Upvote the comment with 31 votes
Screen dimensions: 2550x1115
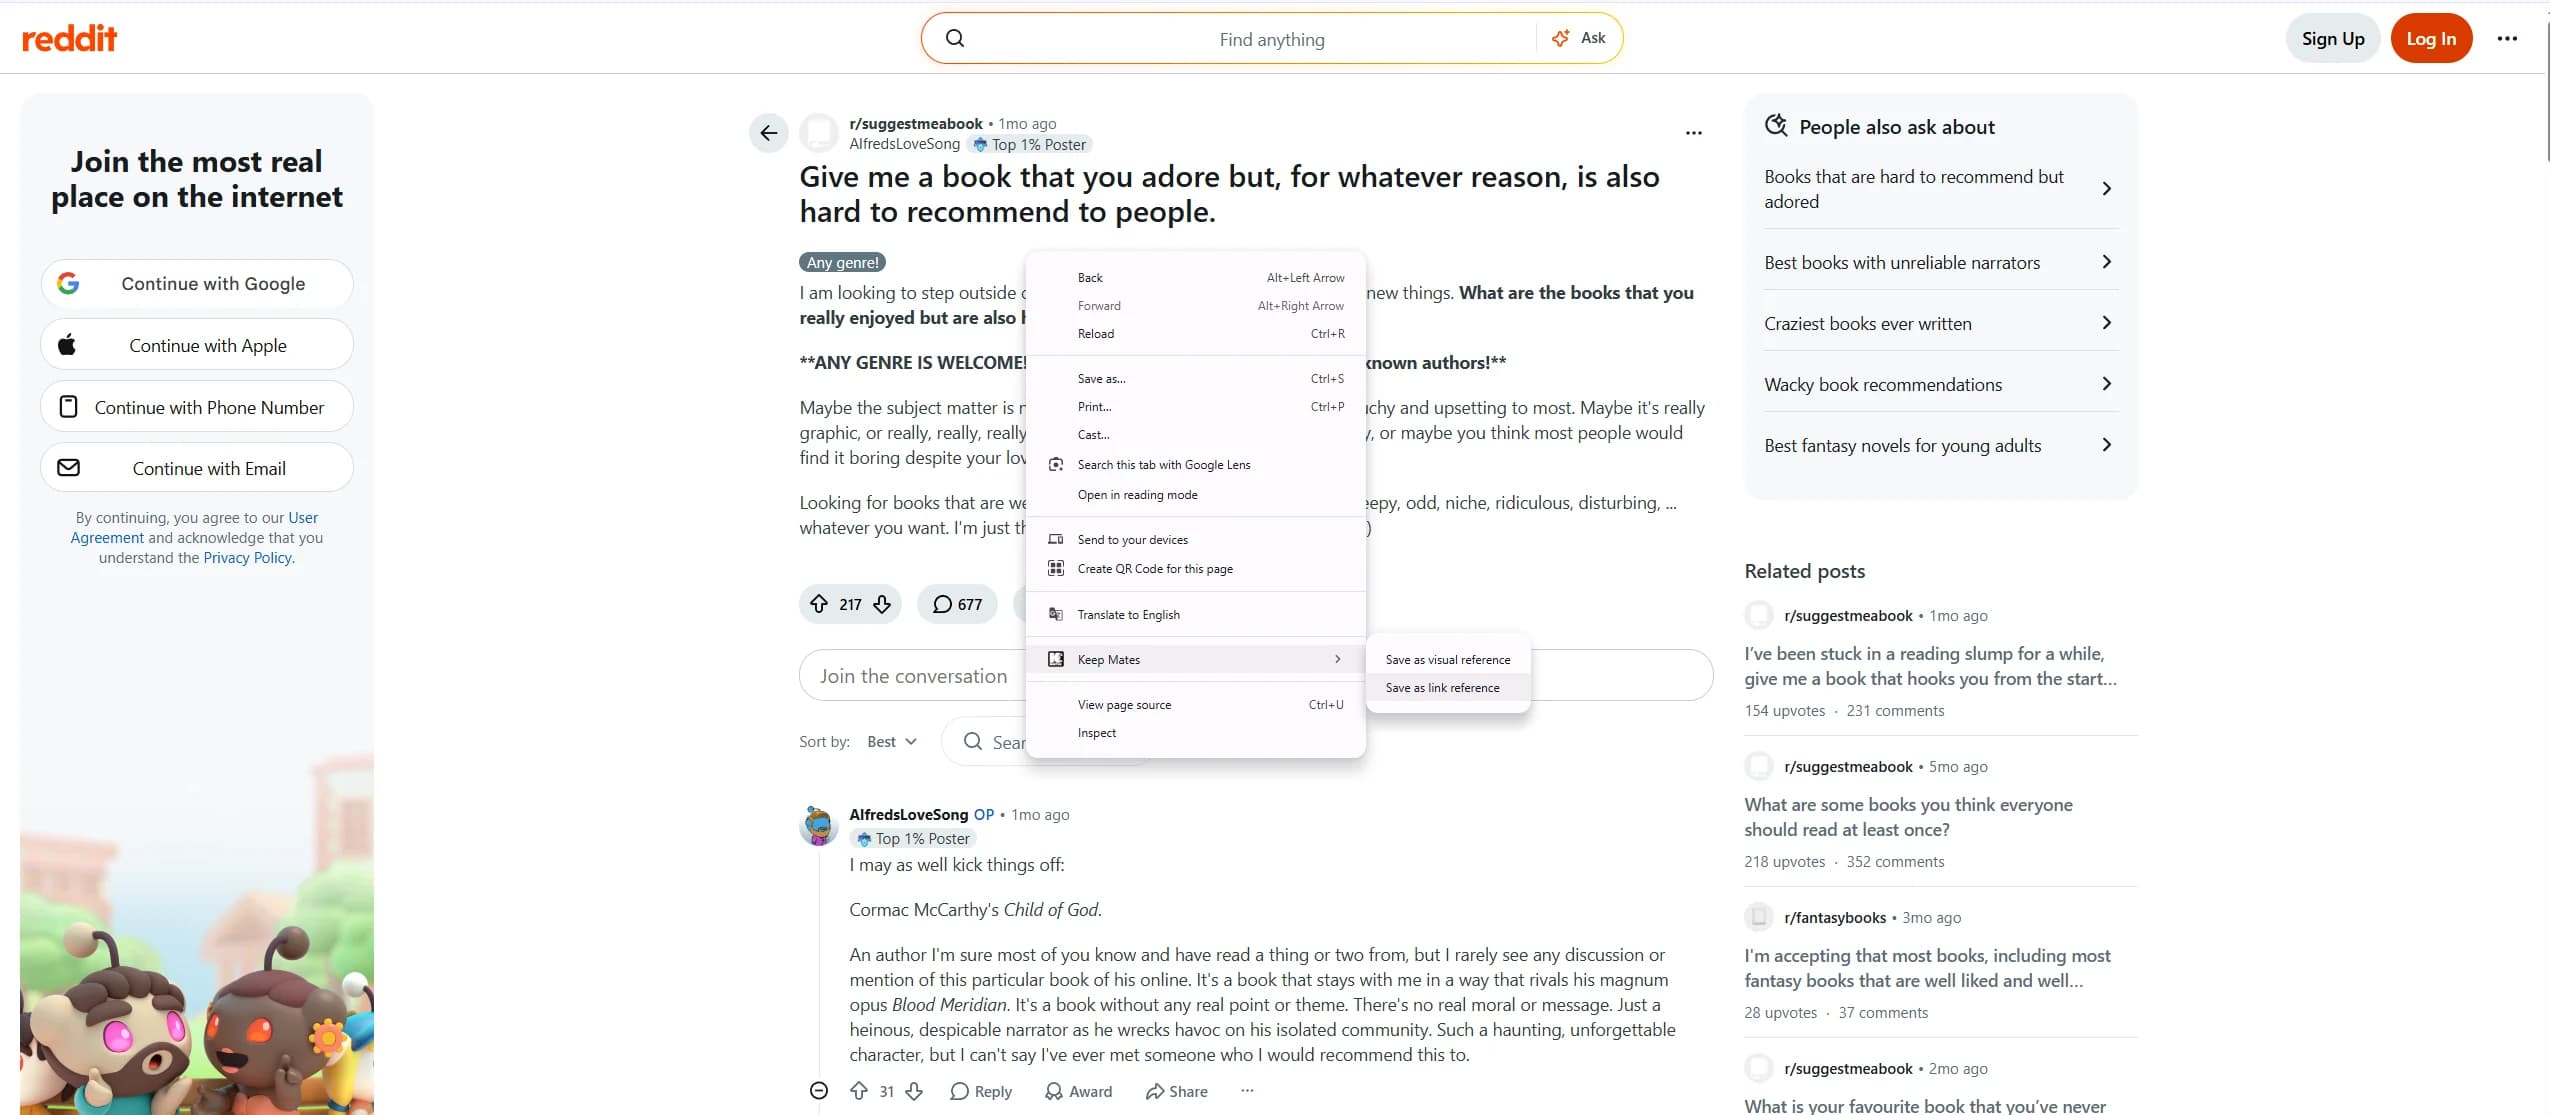click(x=858, y=1091)
